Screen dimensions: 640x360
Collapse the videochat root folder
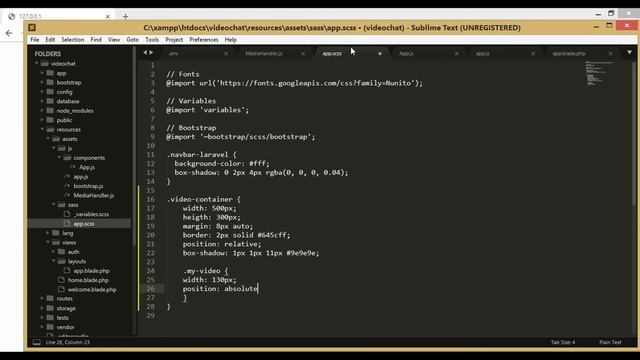(x=36, y=63)
